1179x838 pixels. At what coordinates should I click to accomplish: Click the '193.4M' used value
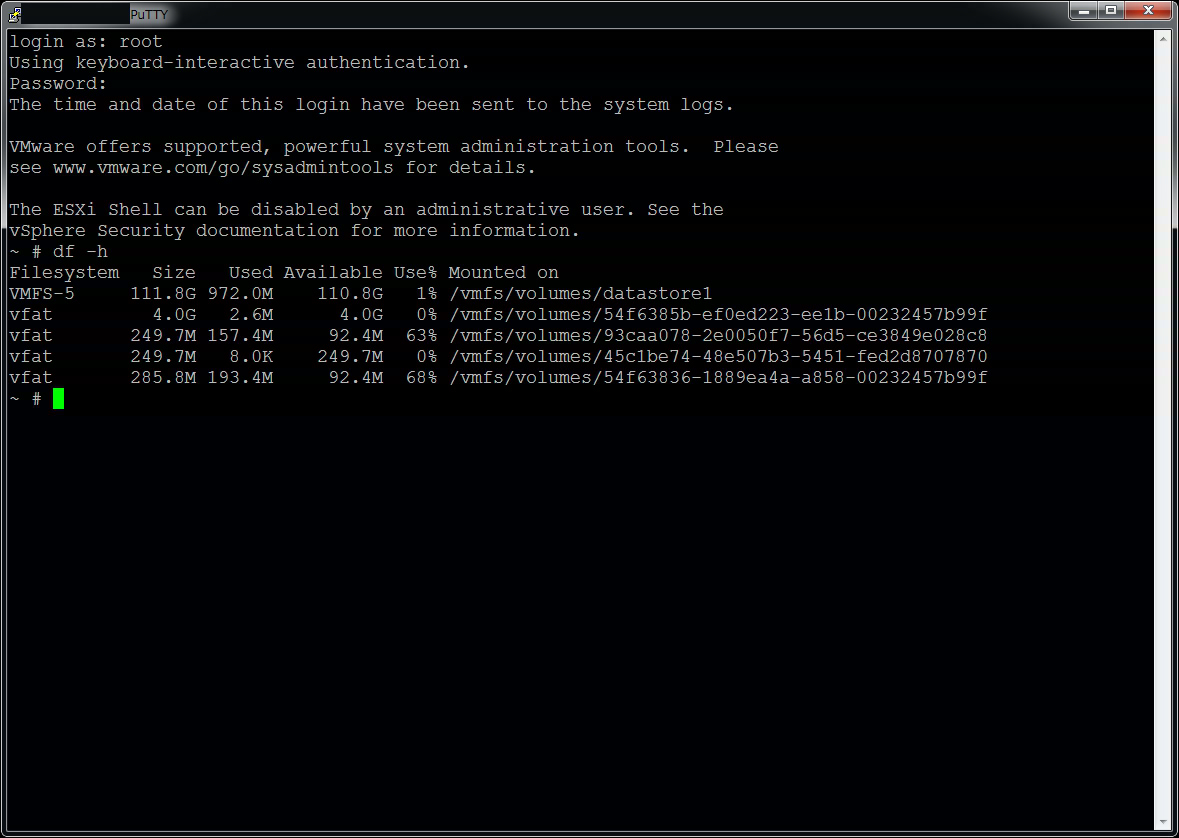[x=241, y=378]
